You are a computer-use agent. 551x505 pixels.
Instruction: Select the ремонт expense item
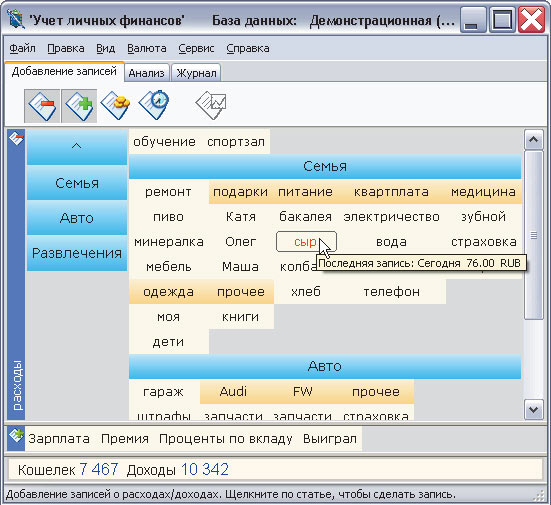click(x=168, y=192)
